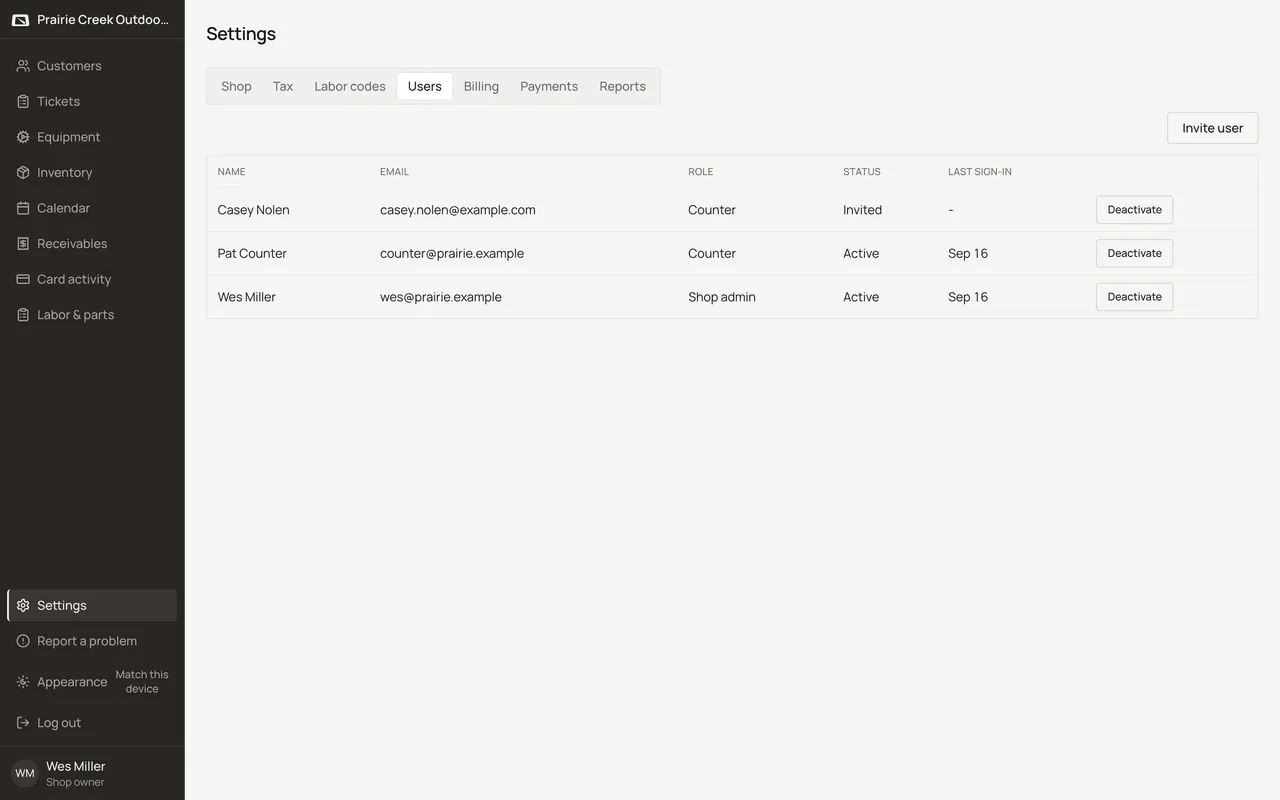
Task: Click the Receivables dollar icon
Action: coord(23,243)
